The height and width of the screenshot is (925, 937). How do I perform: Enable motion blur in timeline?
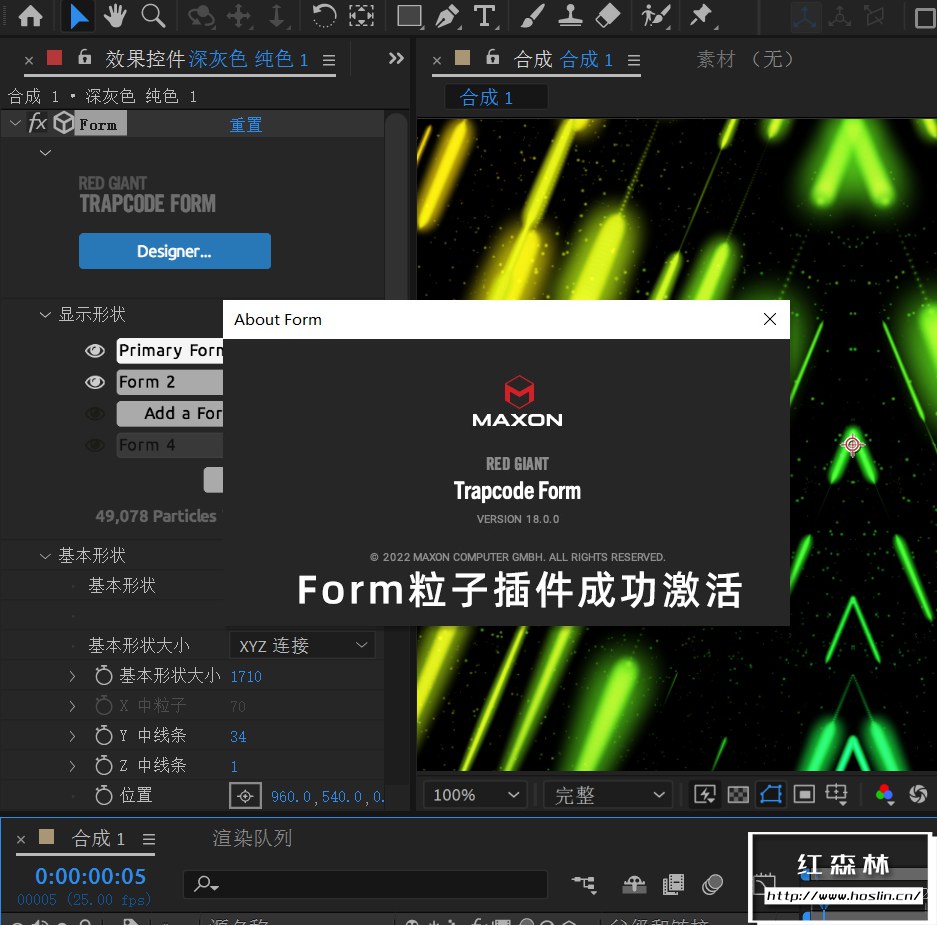pos(712,884)
